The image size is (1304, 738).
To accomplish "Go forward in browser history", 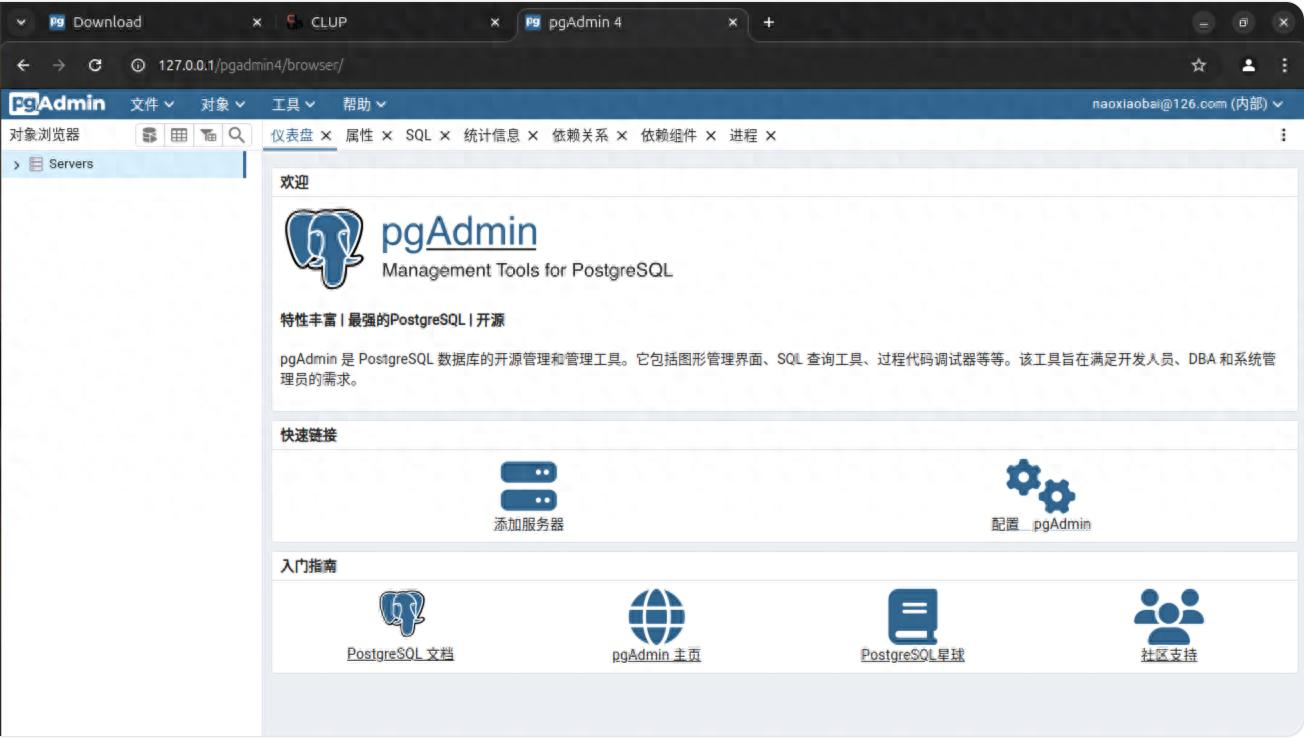I will tap(59, 65).
